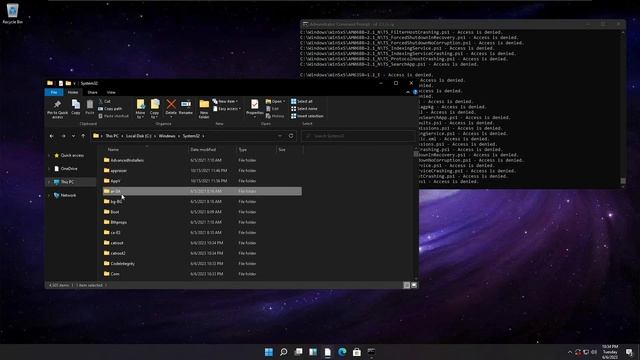Select the AppV folder

point(115,181)
